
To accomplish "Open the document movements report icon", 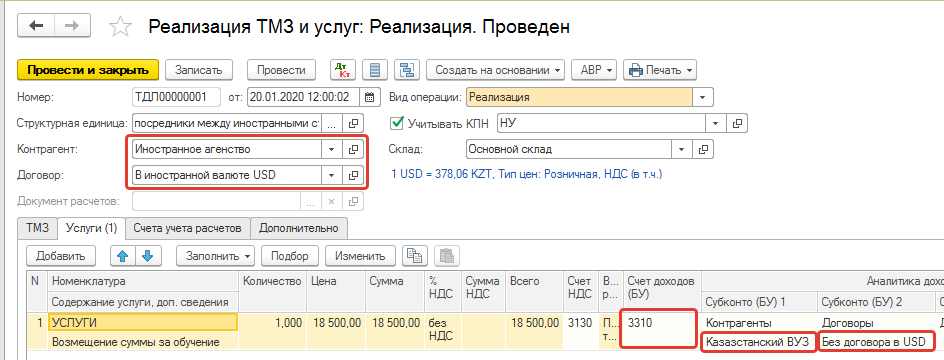I will 375,70.
